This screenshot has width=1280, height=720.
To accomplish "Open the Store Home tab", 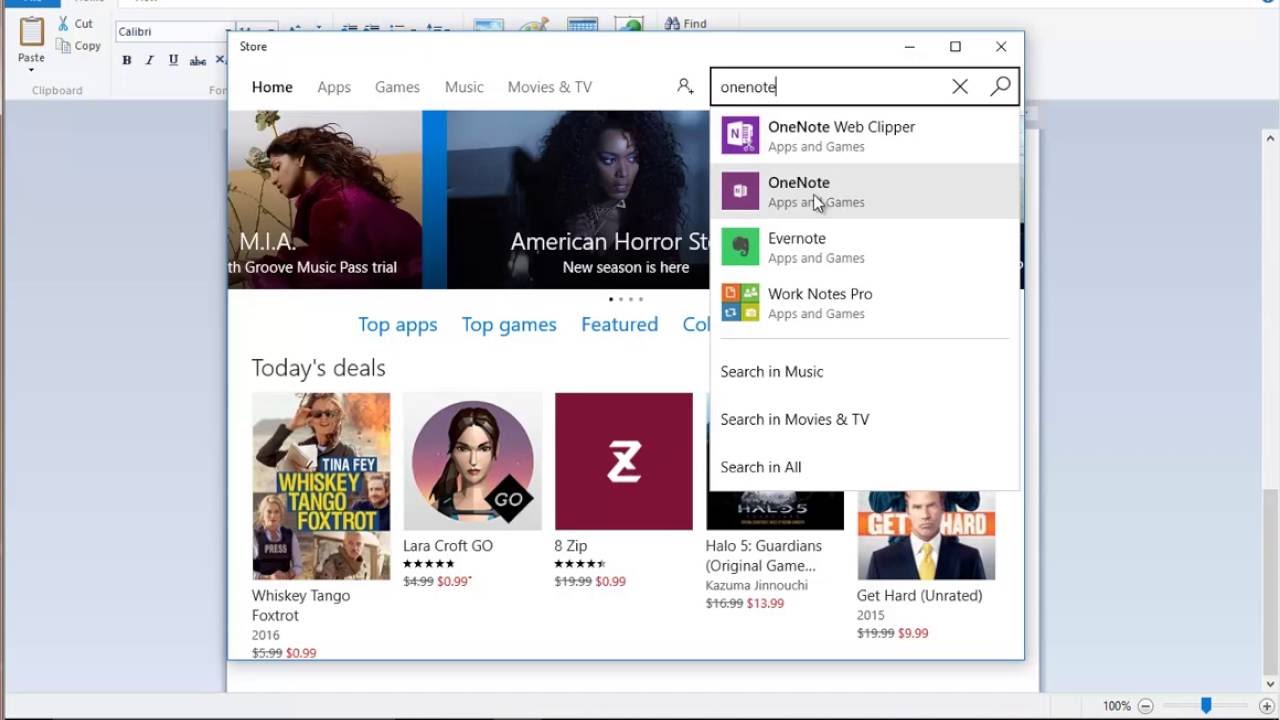I will pyautogui.click(x=272, y=87).
